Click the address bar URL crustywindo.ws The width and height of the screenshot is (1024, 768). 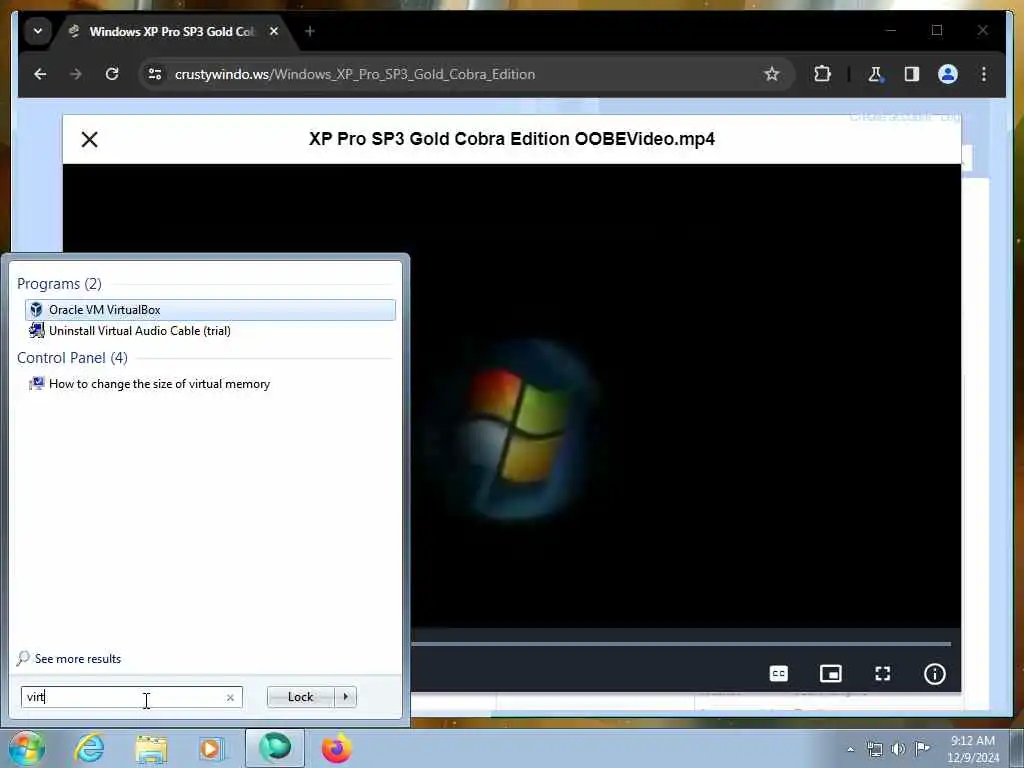coord(355,74)
